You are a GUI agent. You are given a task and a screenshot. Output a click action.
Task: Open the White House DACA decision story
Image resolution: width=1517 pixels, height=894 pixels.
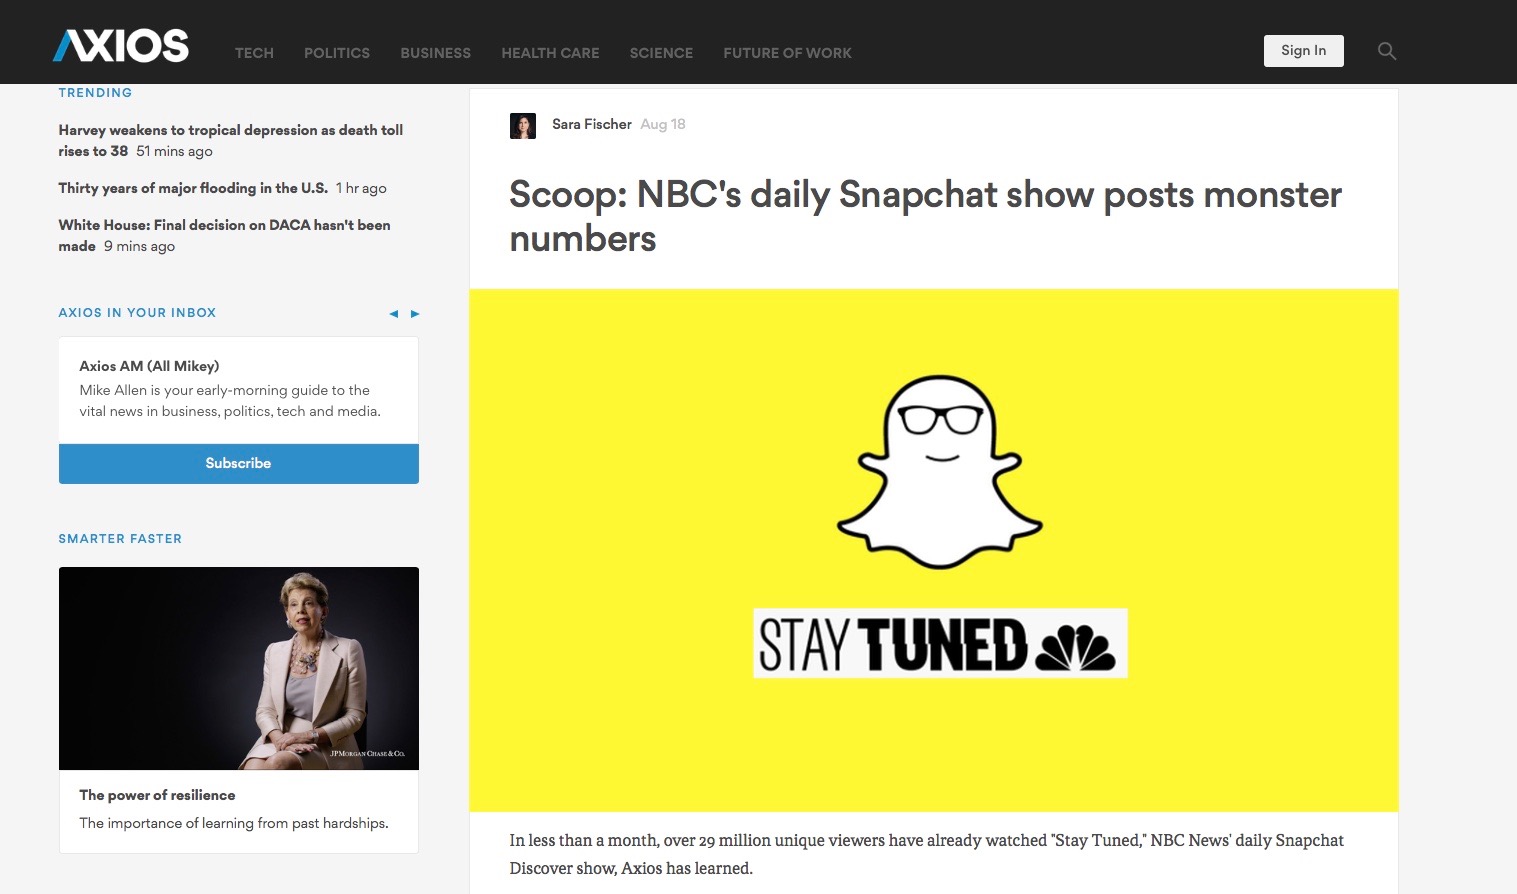click(224, 235)
